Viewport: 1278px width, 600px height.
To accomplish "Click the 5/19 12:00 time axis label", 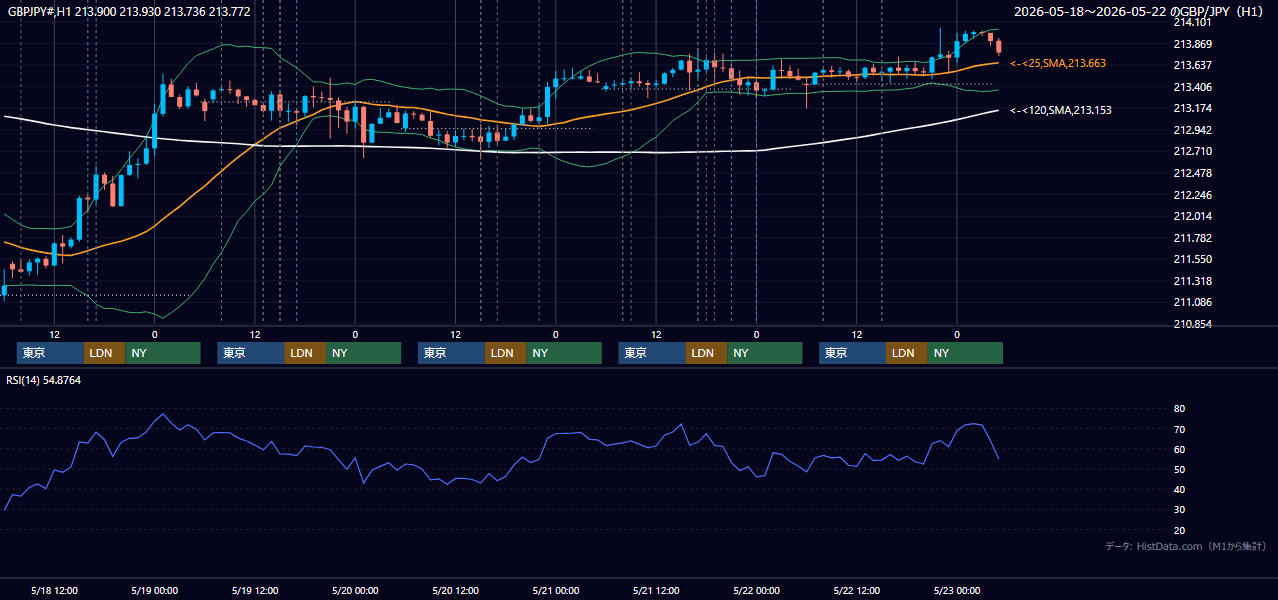I will click(255, 590).
